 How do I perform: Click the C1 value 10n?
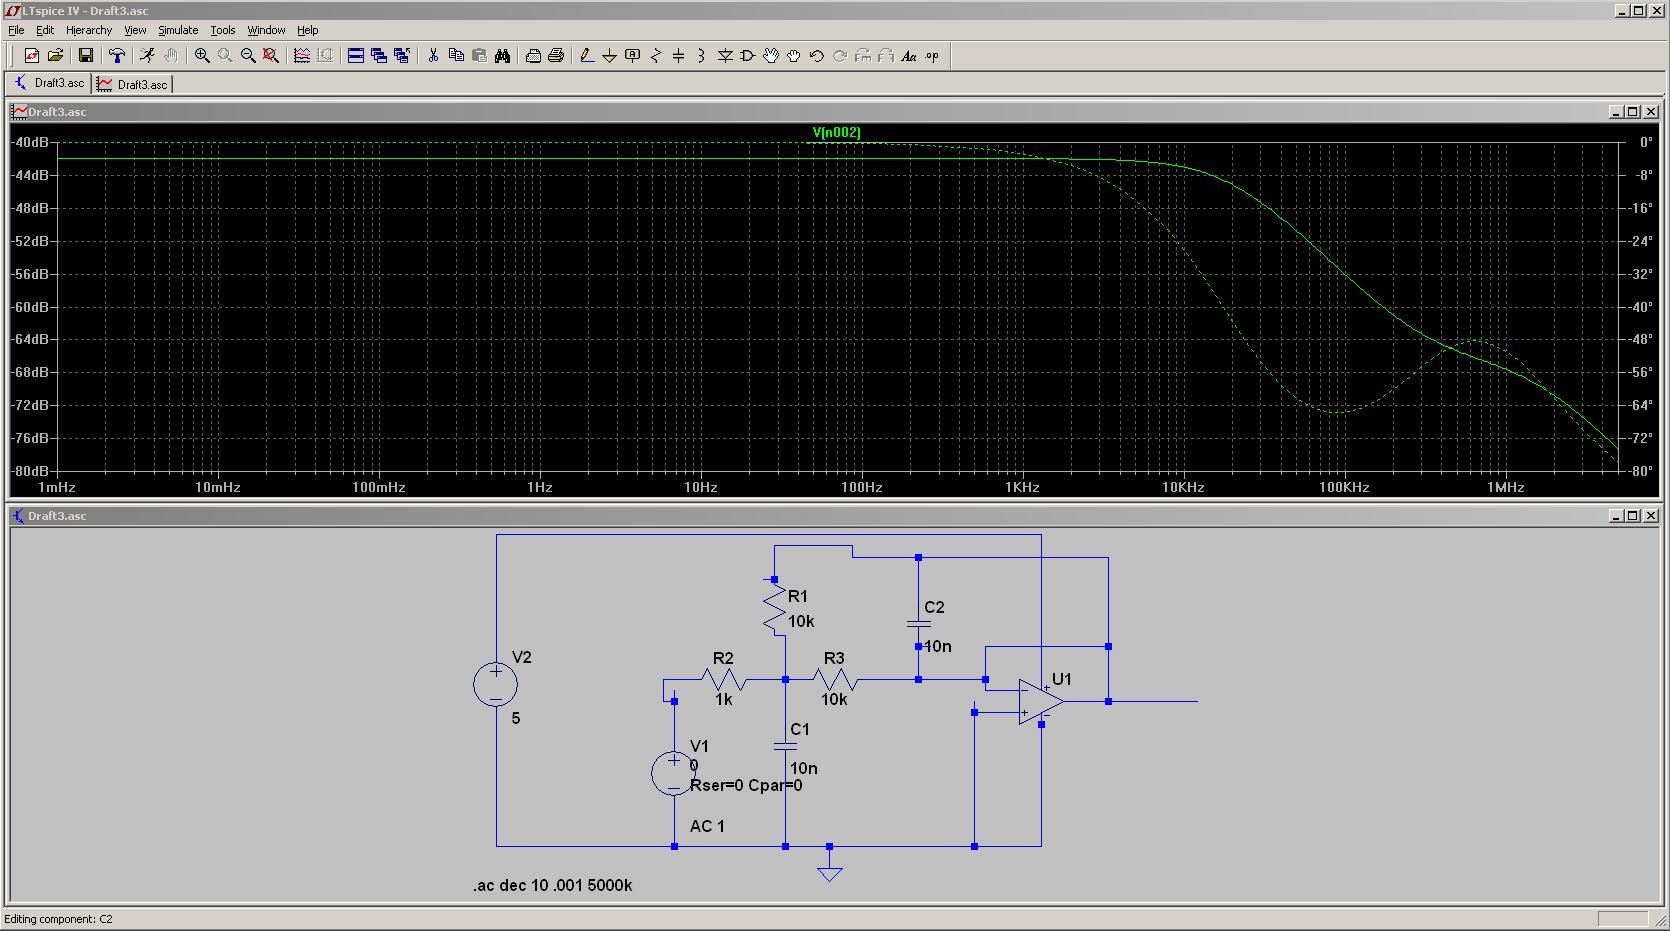(x=804, y=768)
